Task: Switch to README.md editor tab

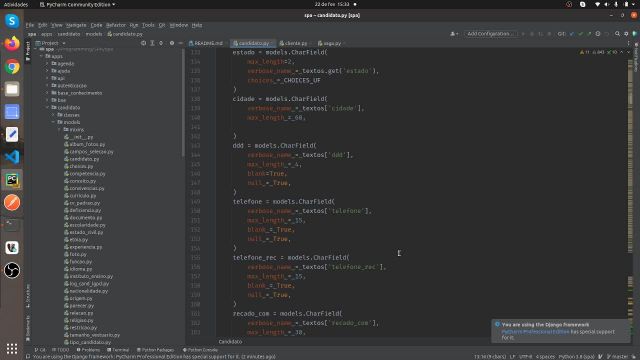Action: [206, 43]
